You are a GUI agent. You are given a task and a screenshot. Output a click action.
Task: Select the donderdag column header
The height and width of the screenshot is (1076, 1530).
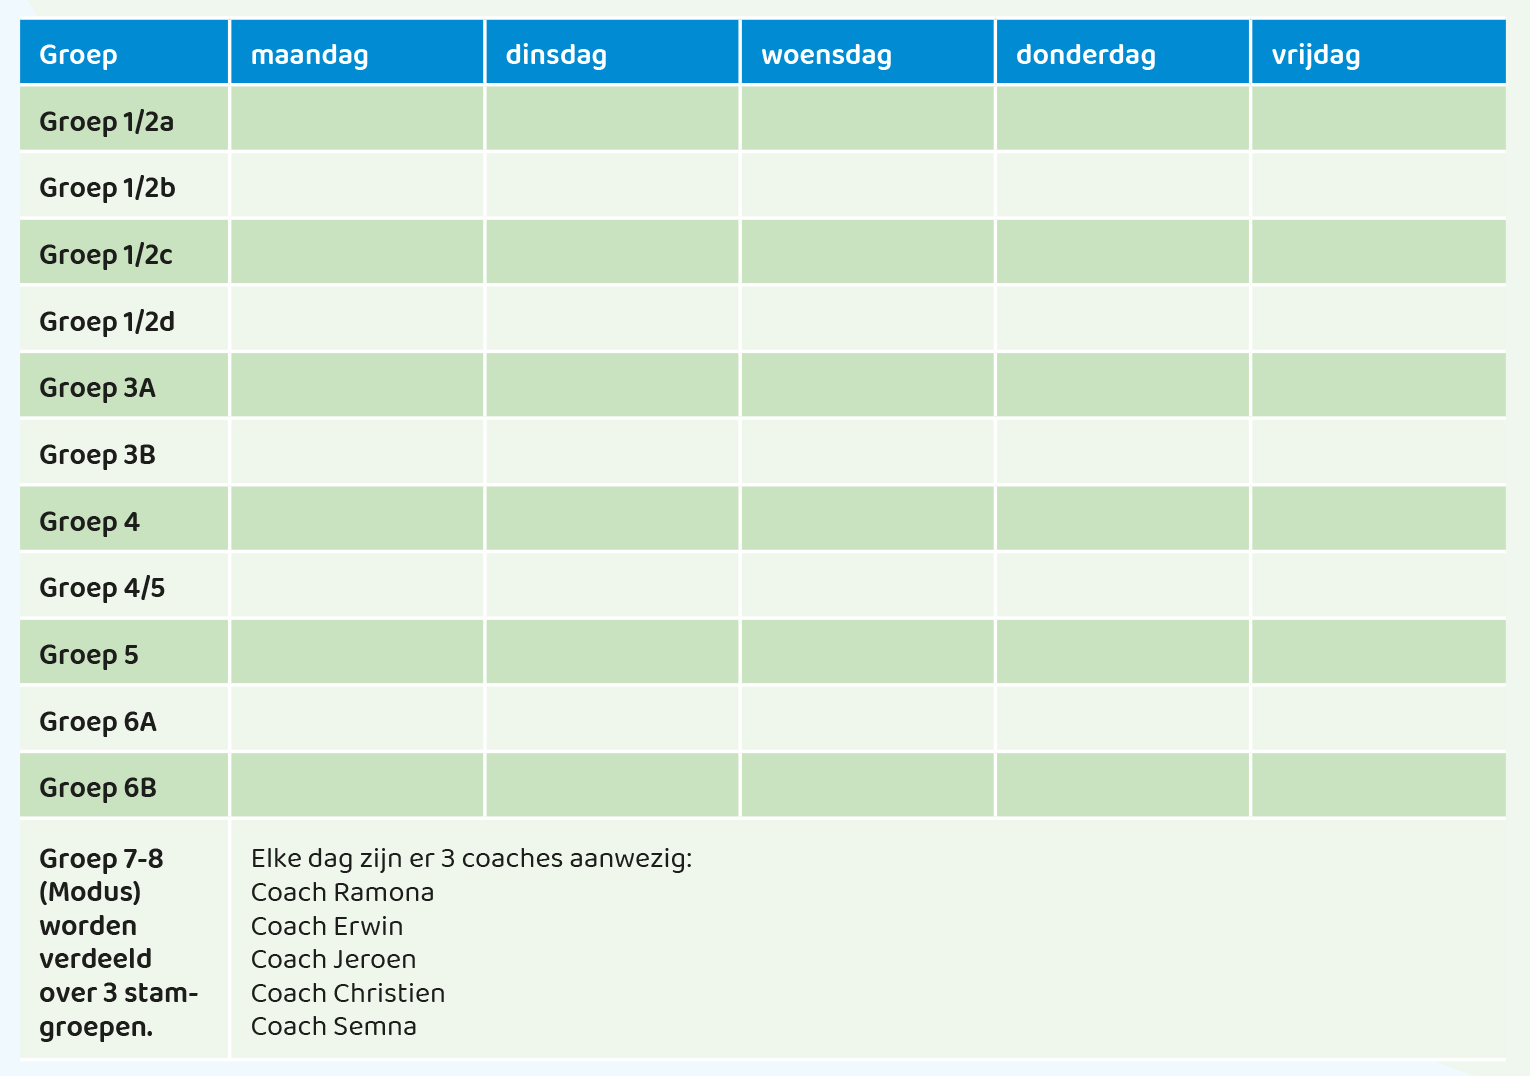[x=1086, y=54]
